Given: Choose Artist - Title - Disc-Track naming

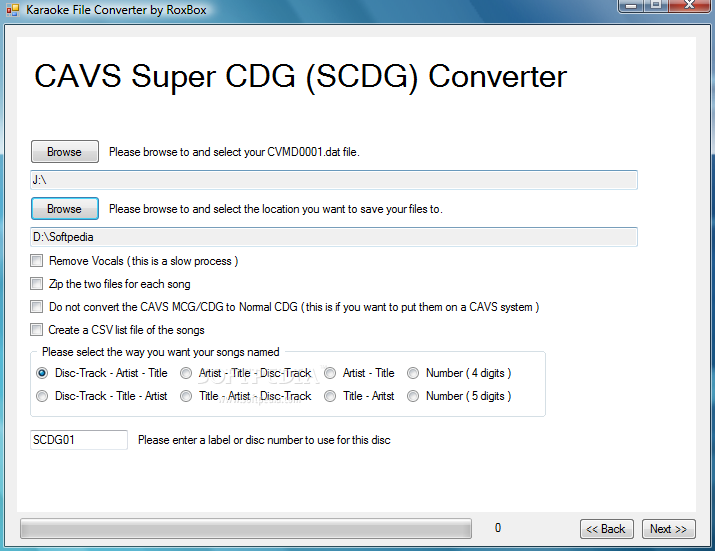Looking at the screenshot, I should point(186,373).
